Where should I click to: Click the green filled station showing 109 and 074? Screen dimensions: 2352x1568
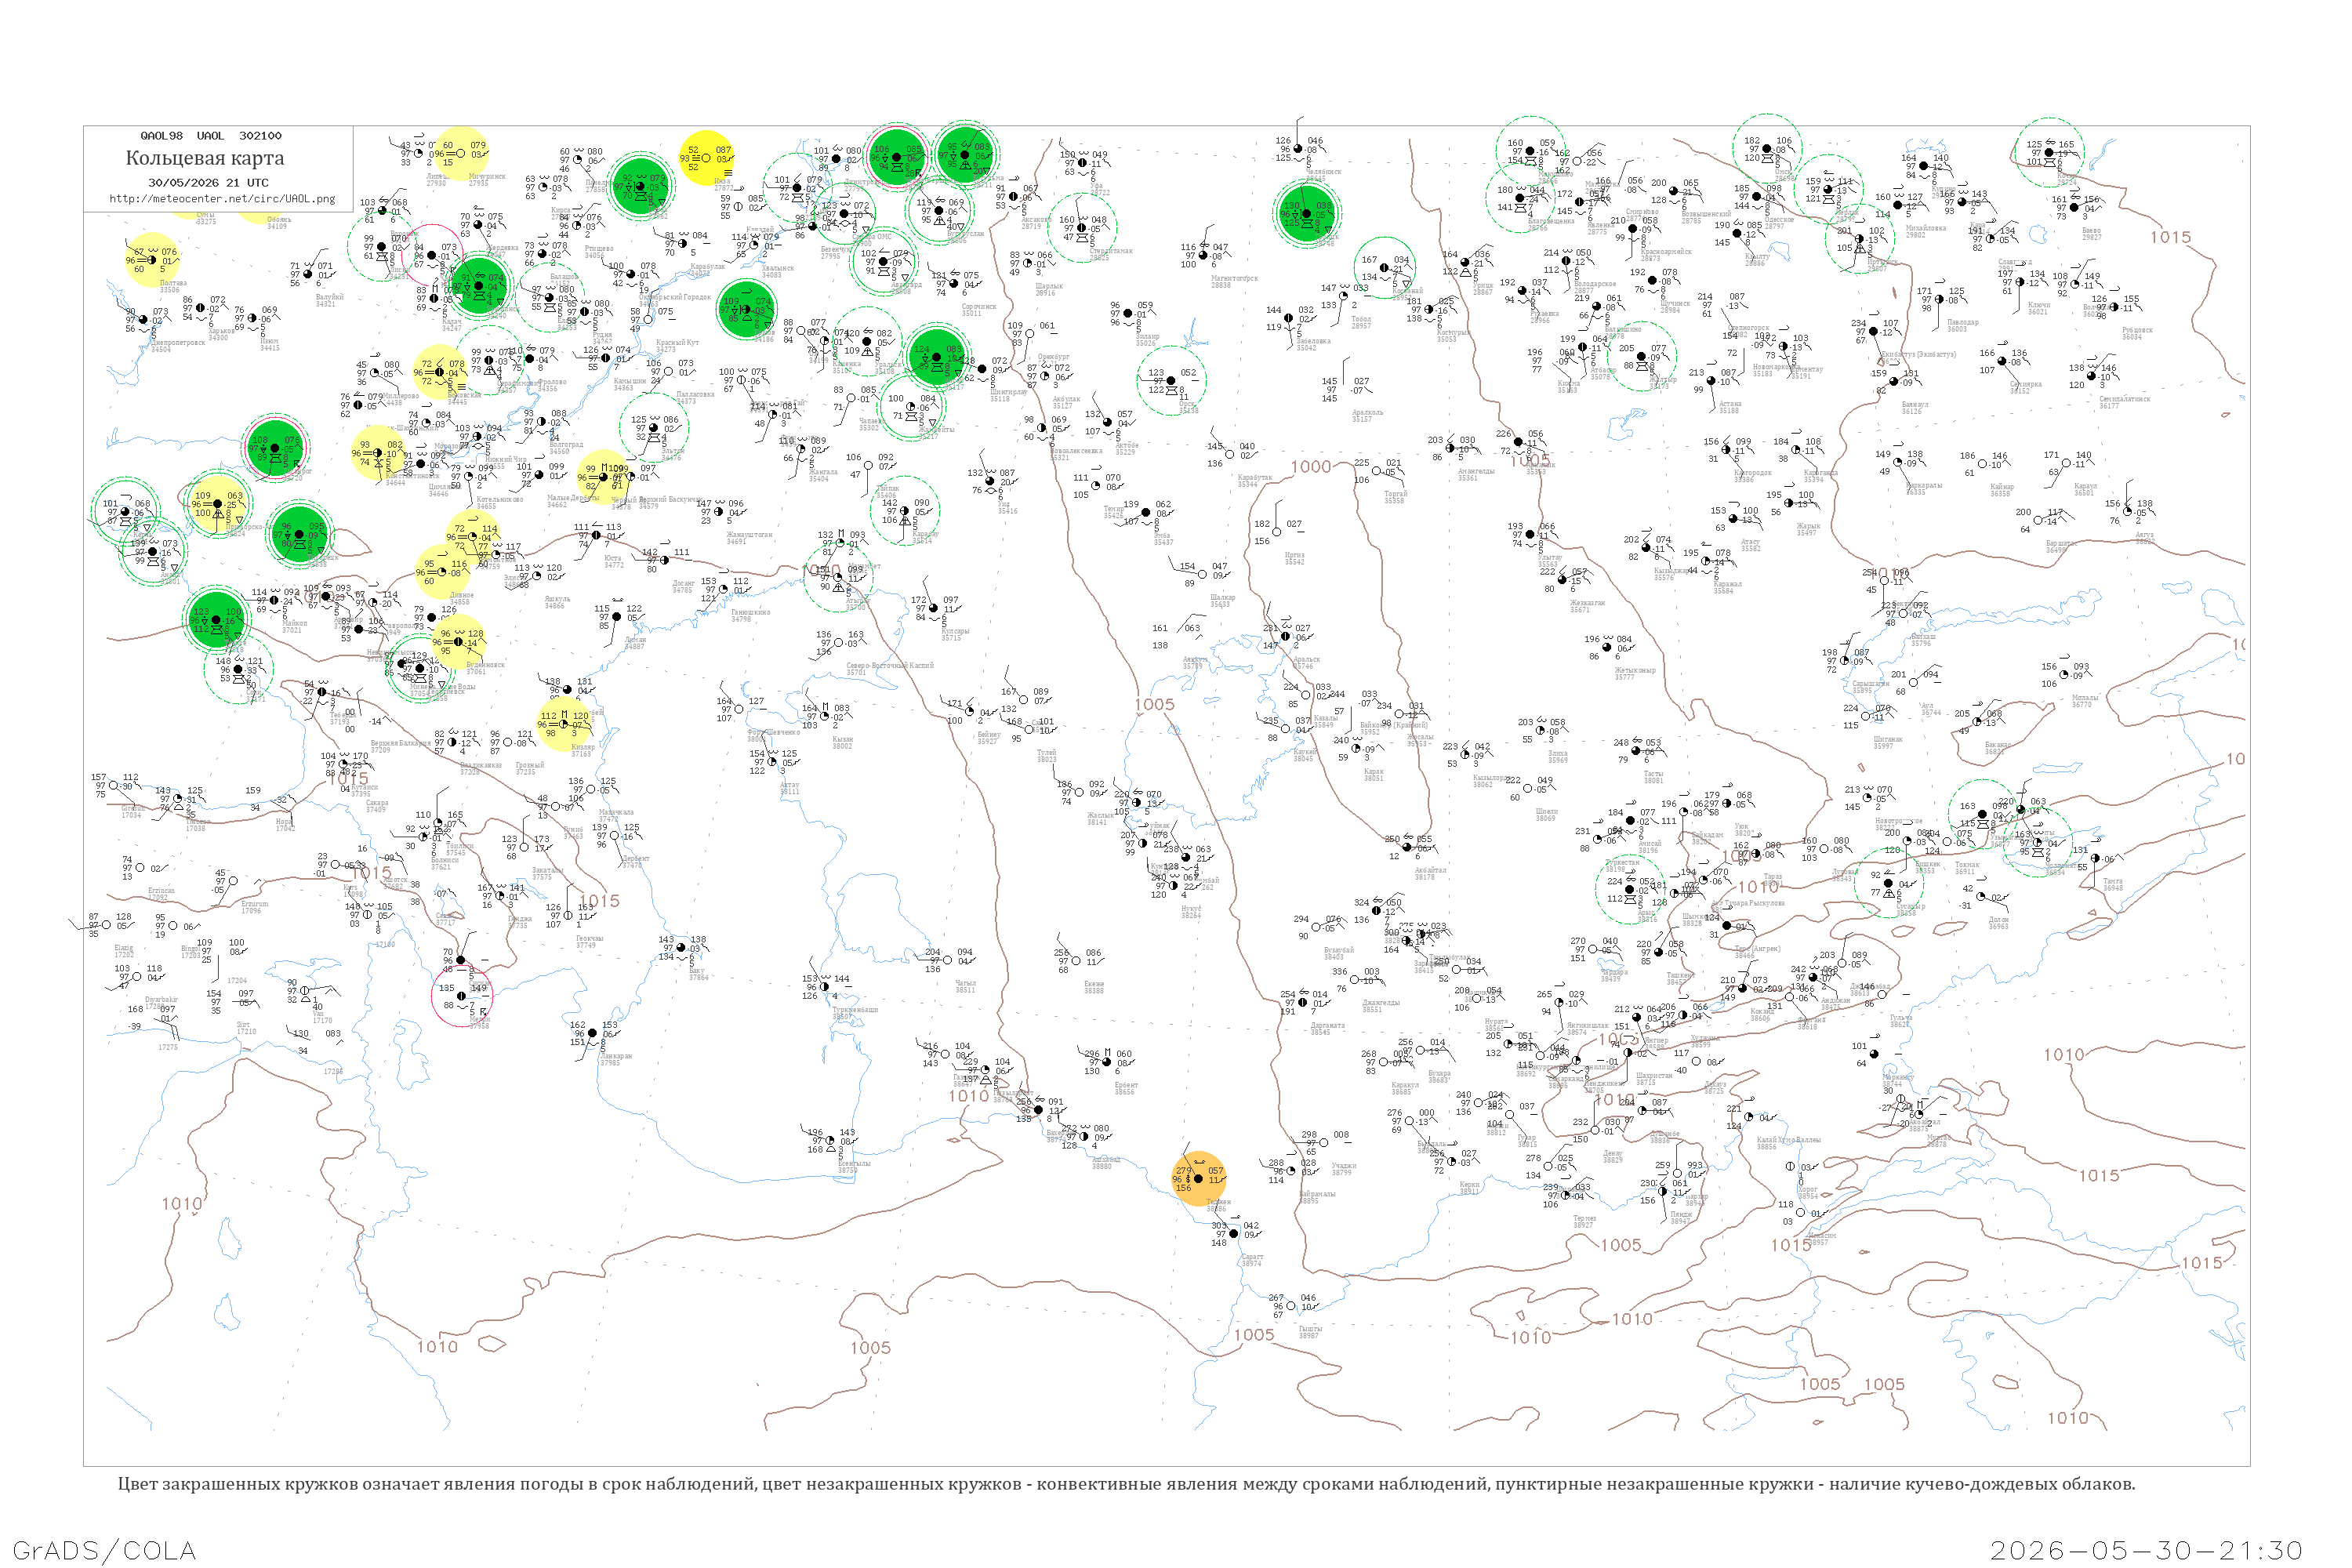point(746,309)
